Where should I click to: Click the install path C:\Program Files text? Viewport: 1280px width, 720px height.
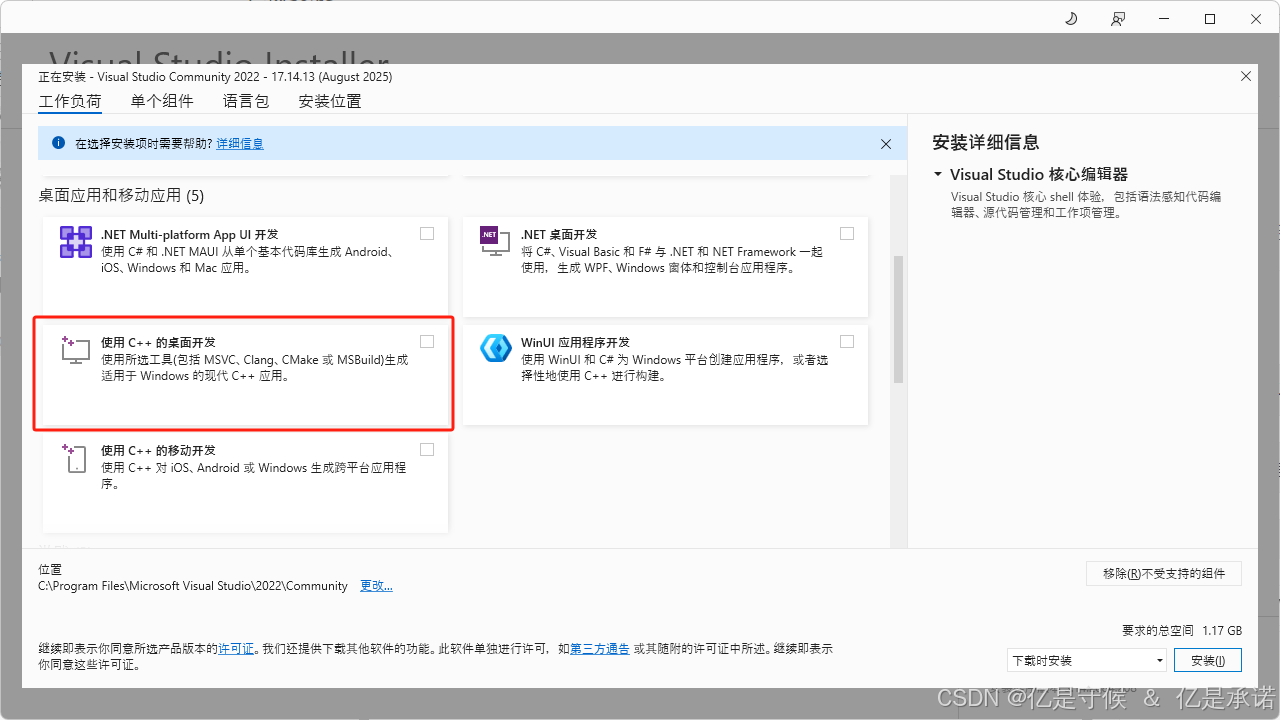click(x=193, y=586)
